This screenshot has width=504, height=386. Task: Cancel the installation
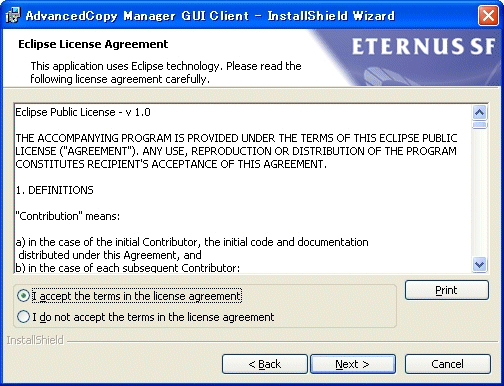448,364
